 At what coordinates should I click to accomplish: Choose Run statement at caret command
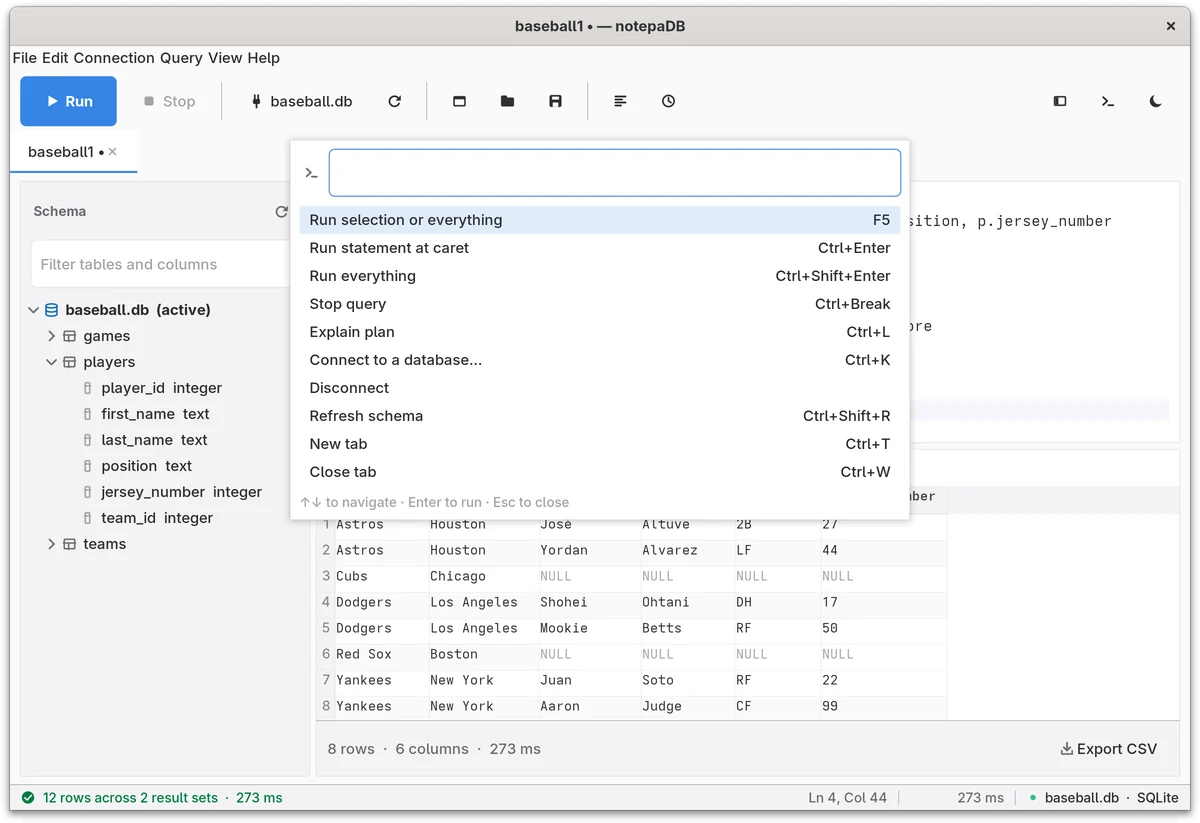tap(600, 248)
